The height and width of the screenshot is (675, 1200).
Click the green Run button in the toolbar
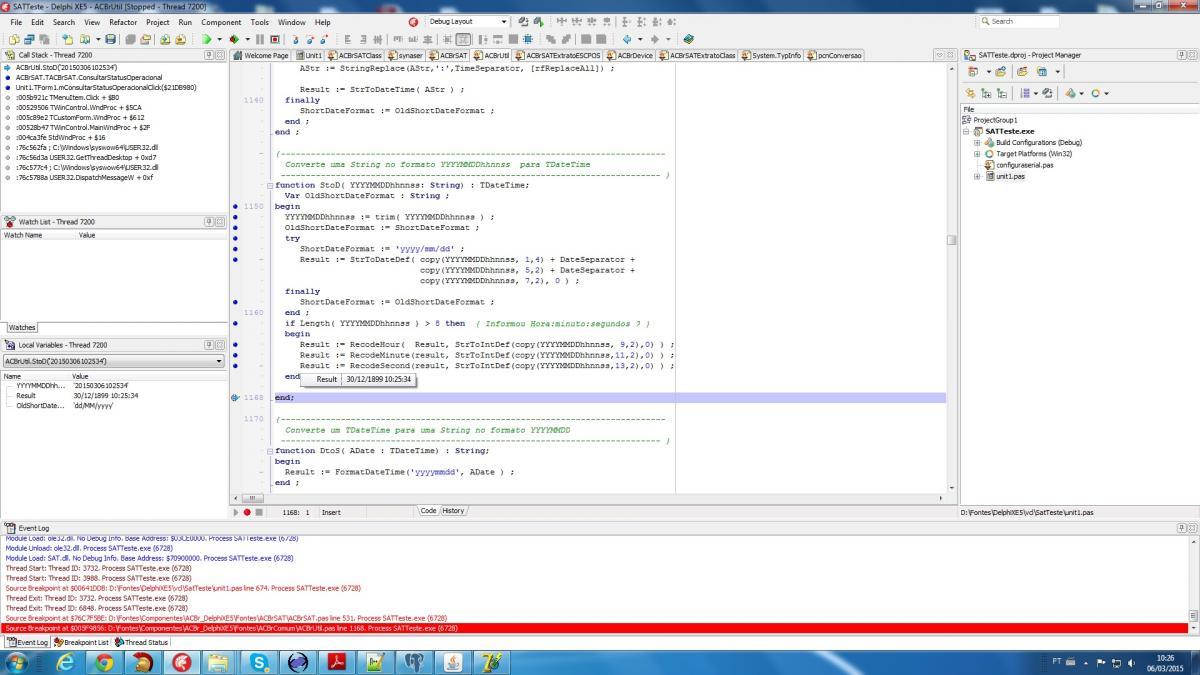pos(207,39)
